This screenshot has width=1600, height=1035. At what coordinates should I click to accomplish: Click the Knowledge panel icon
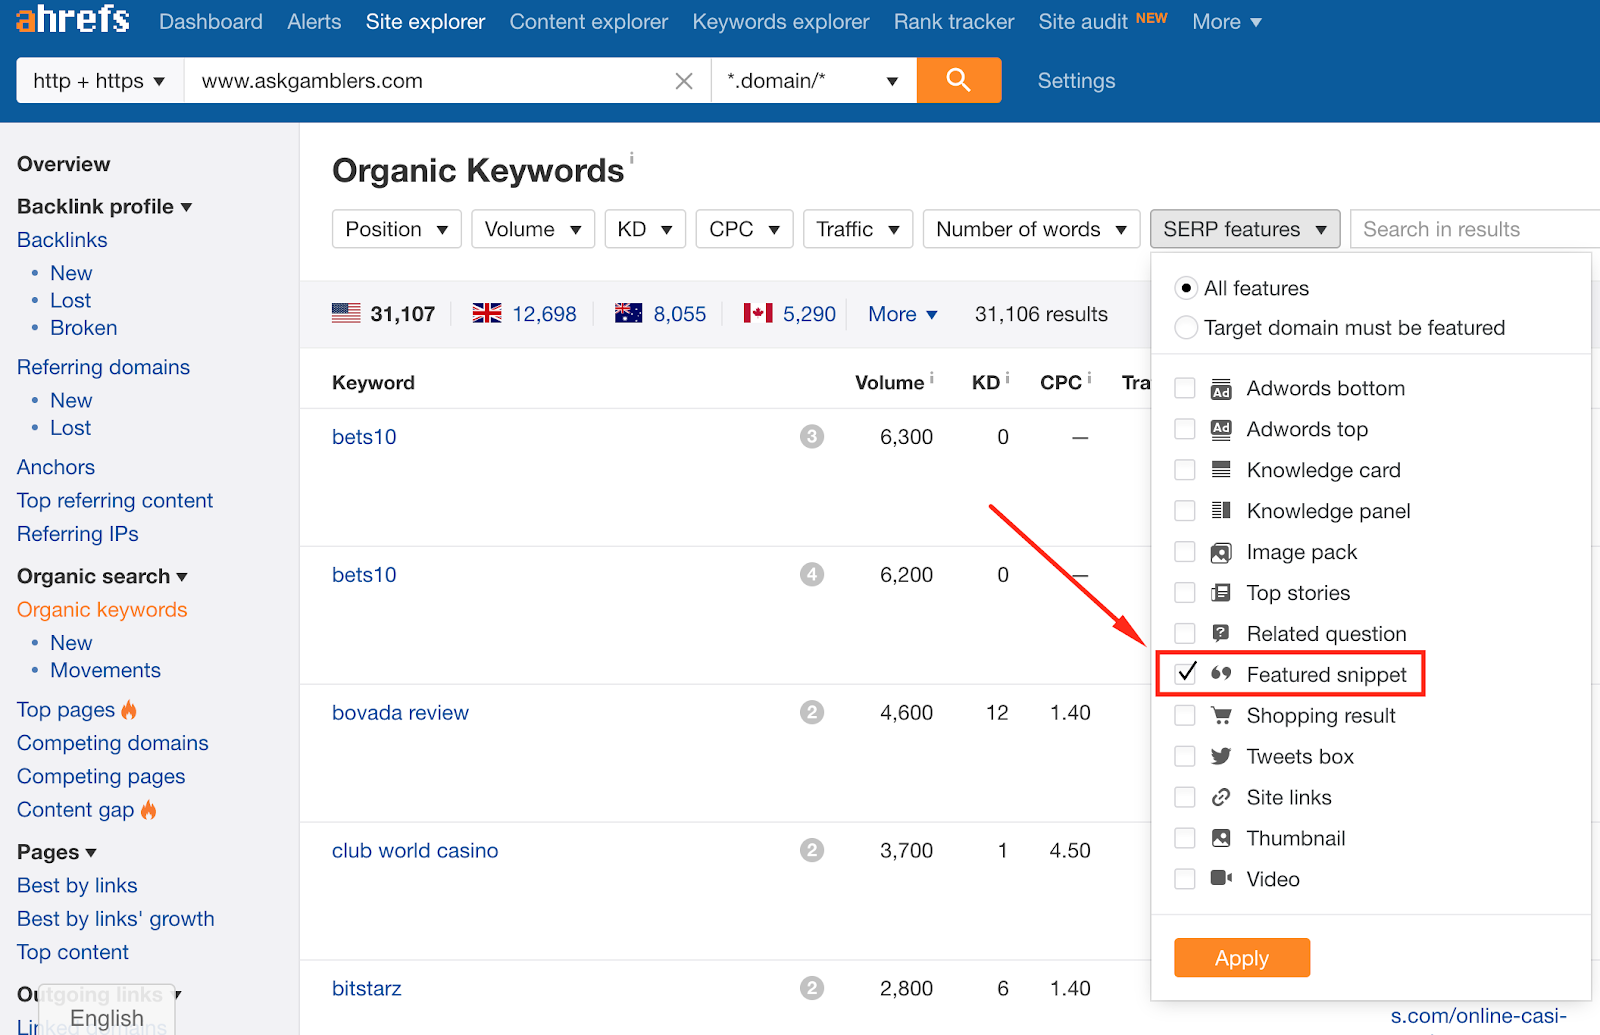[1221, 511]
